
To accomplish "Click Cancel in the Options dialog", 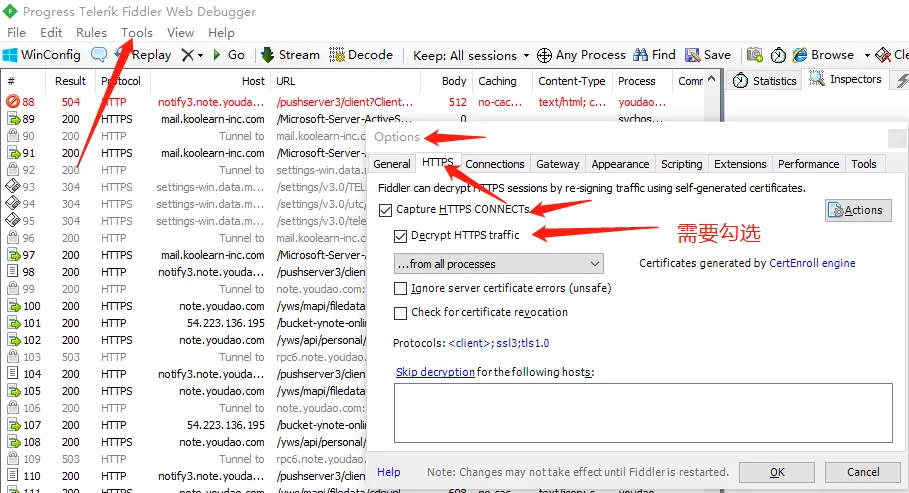I will coord(863,472).
